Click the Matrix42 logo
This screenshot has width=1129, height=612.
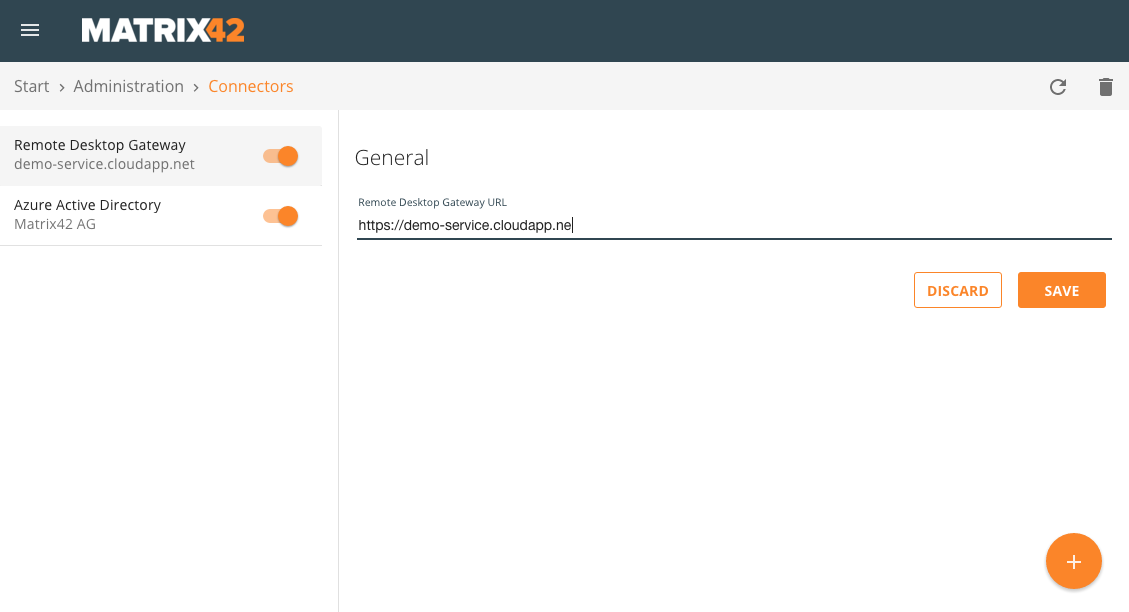162,30
